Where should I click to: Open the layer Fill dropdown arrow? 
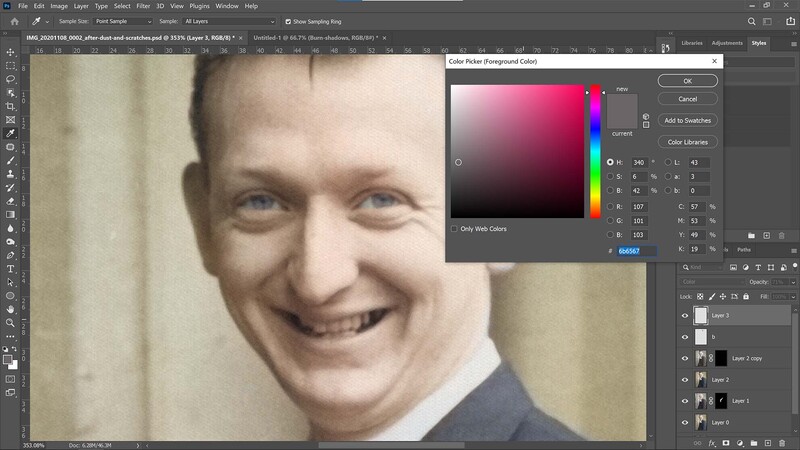click(x=793, y=296)
